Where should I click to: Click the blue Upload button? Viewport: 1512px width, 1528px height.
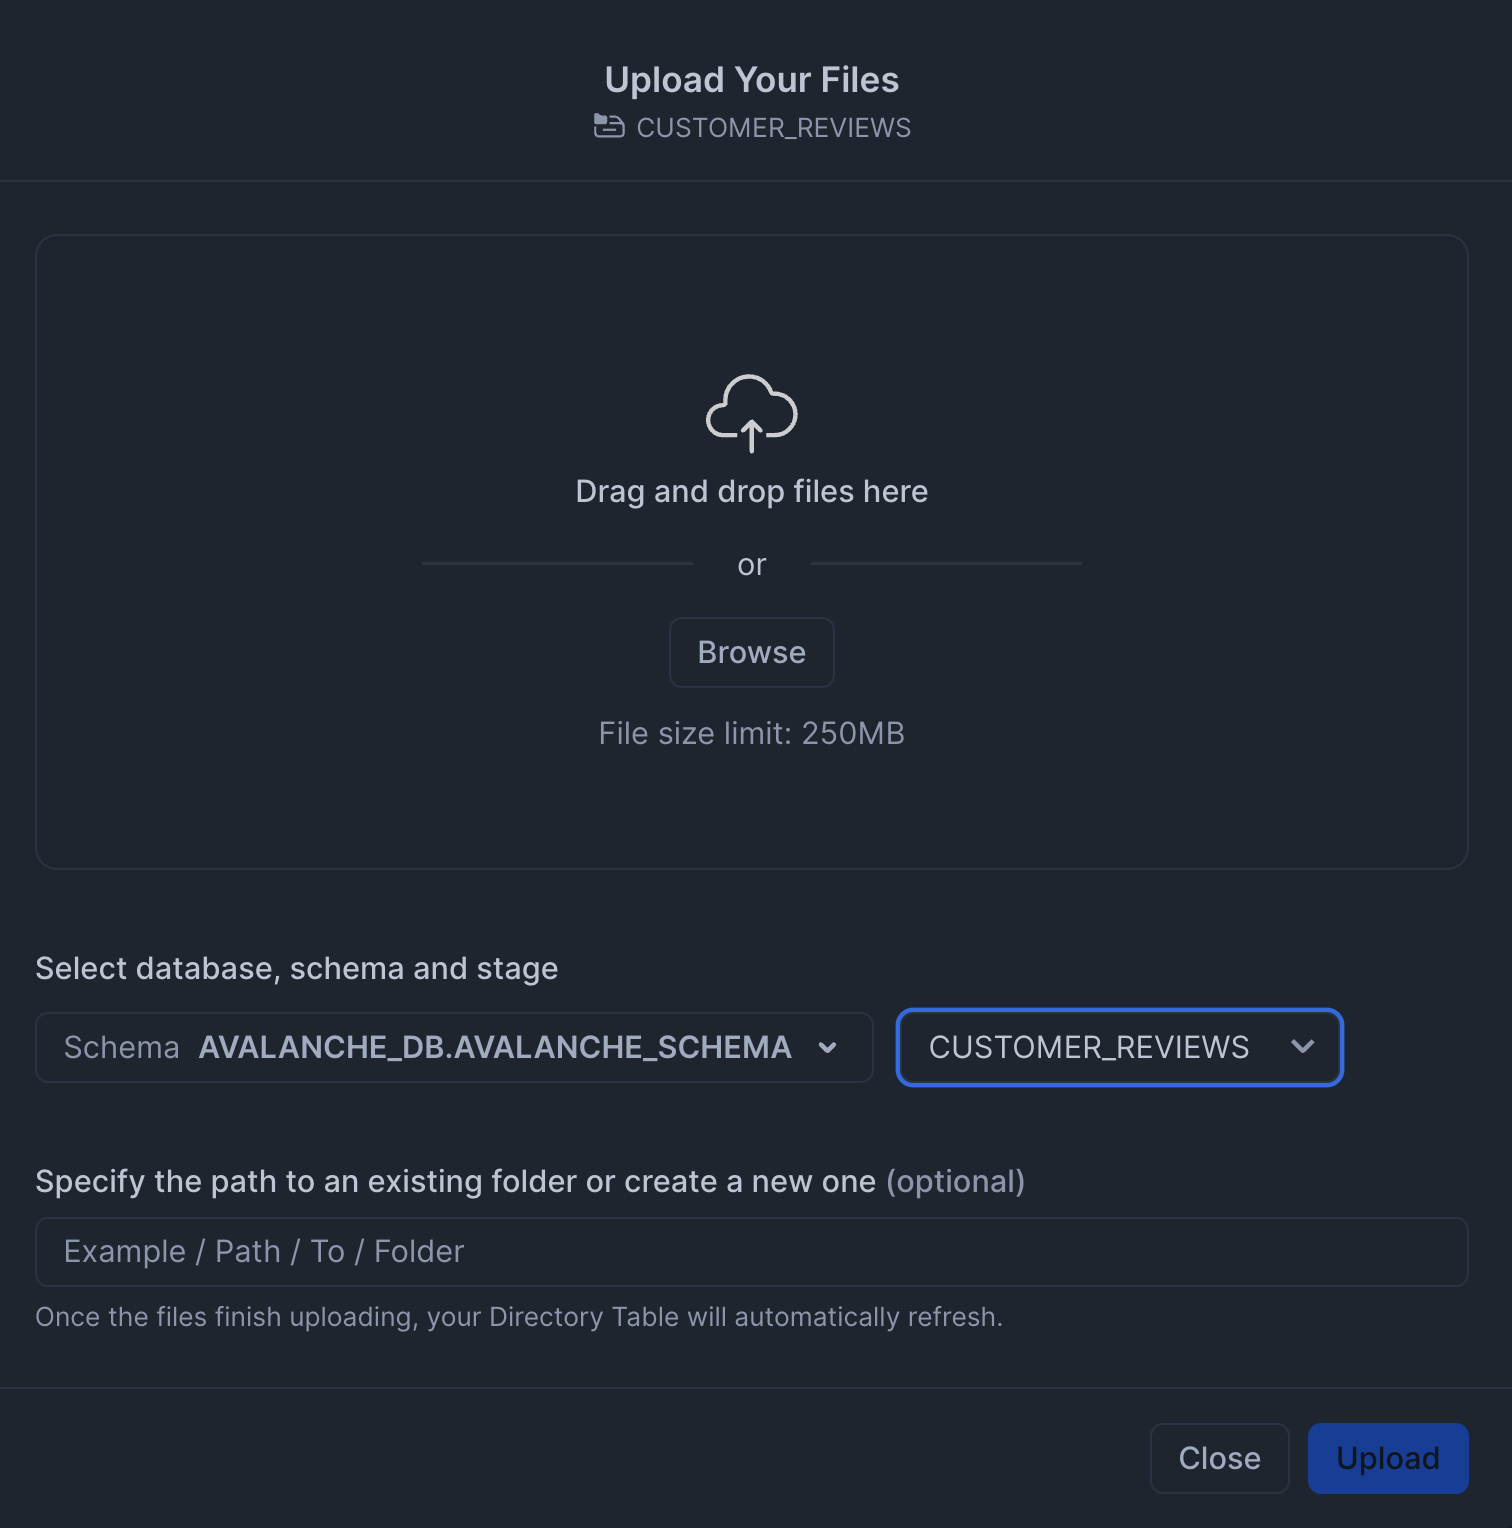click(1387, 1458)
